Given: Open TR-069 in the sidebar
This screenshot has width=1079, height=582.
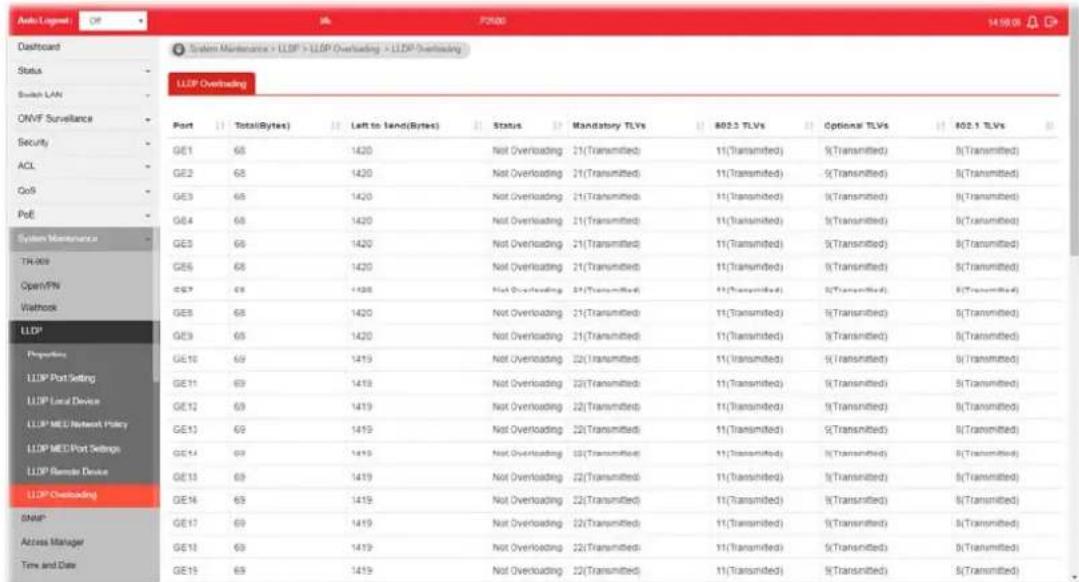Looking at the screenshot, I should click(x=35, y=262).
